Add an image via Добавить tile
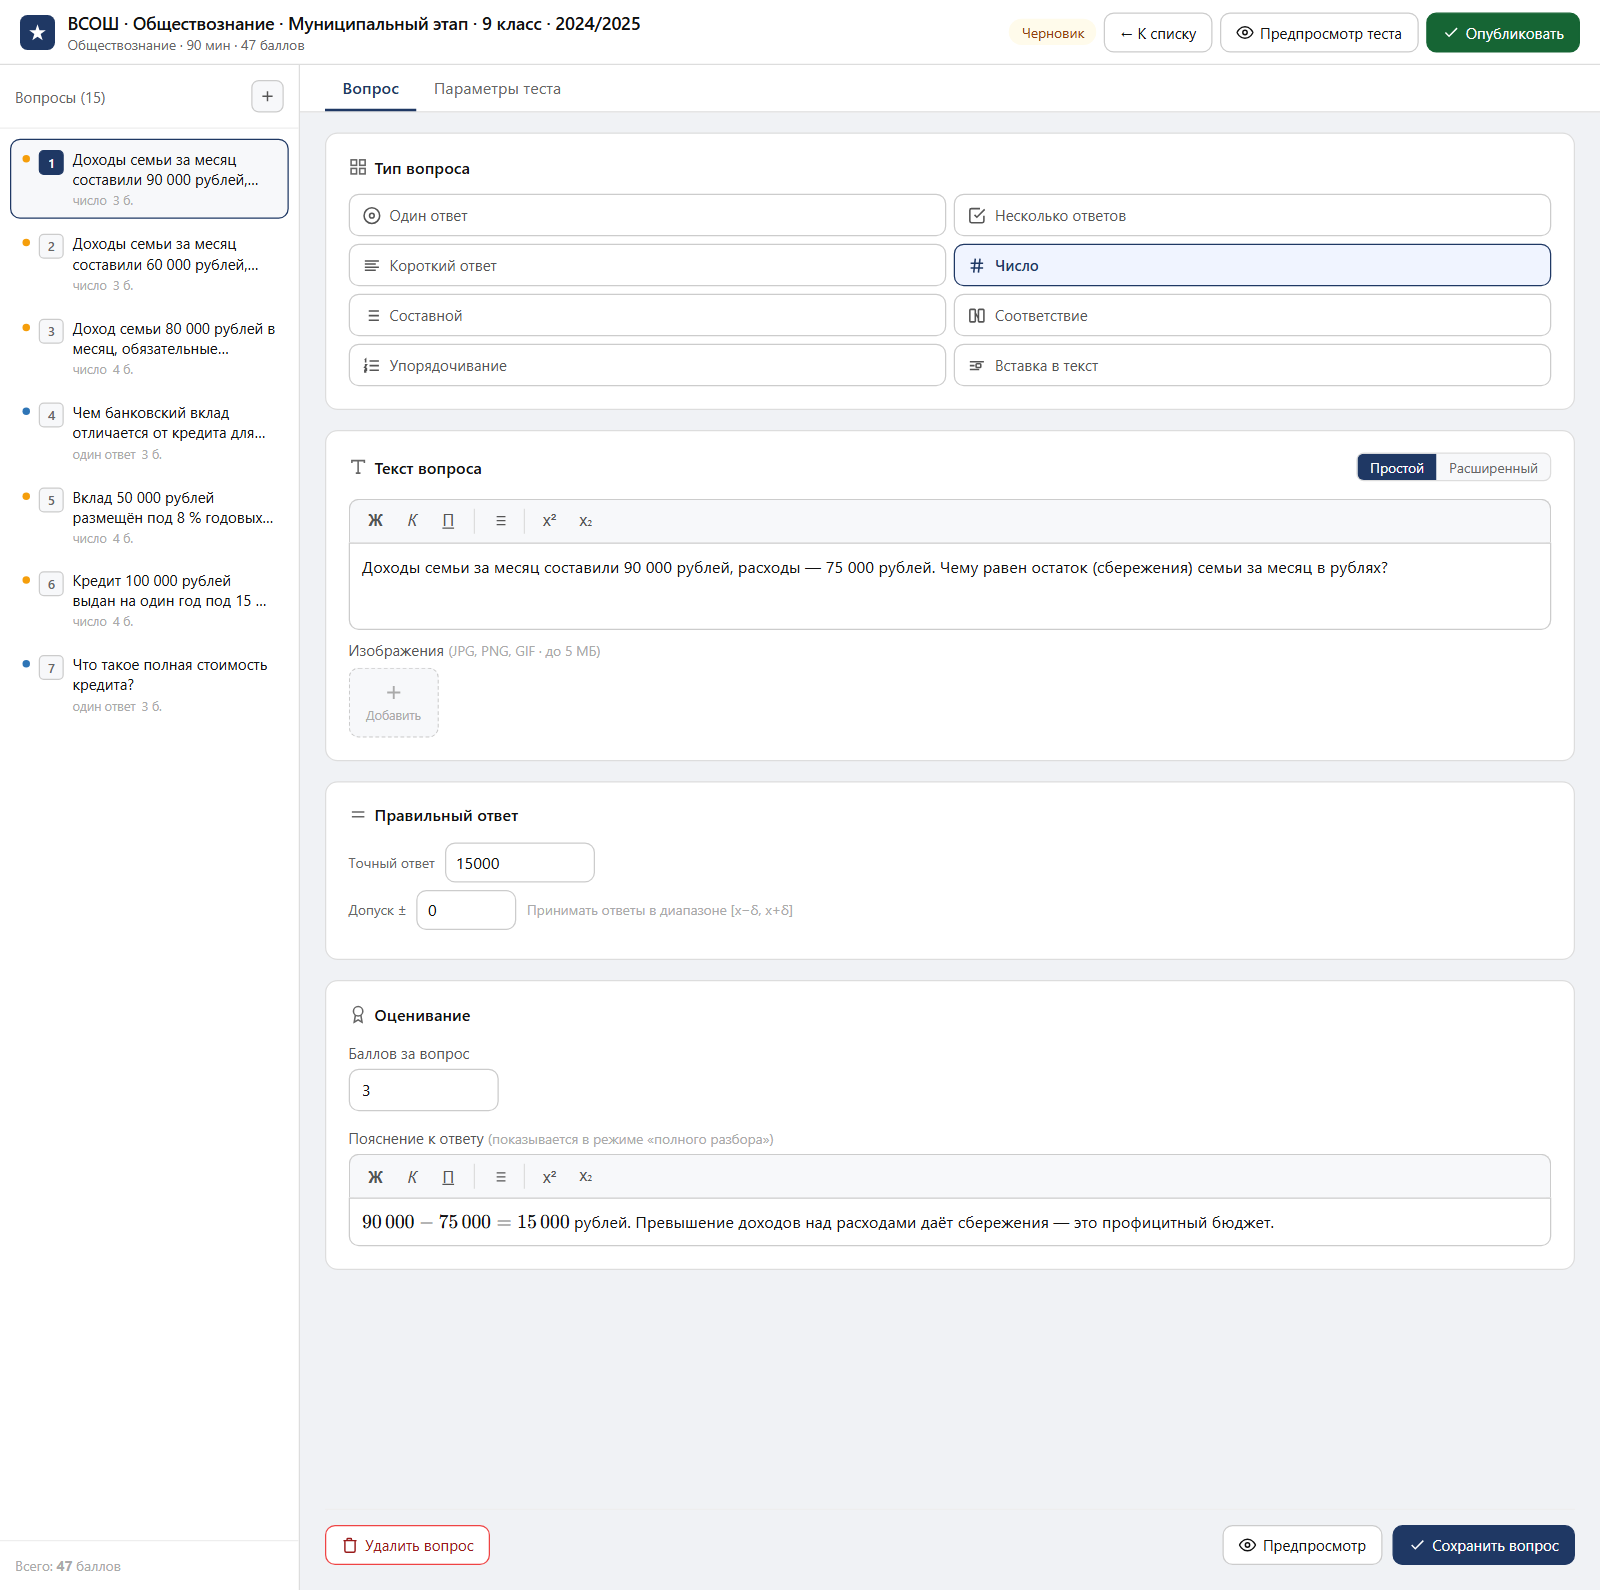Viewport: 1600px width, 1590px height. coord(393,703)
